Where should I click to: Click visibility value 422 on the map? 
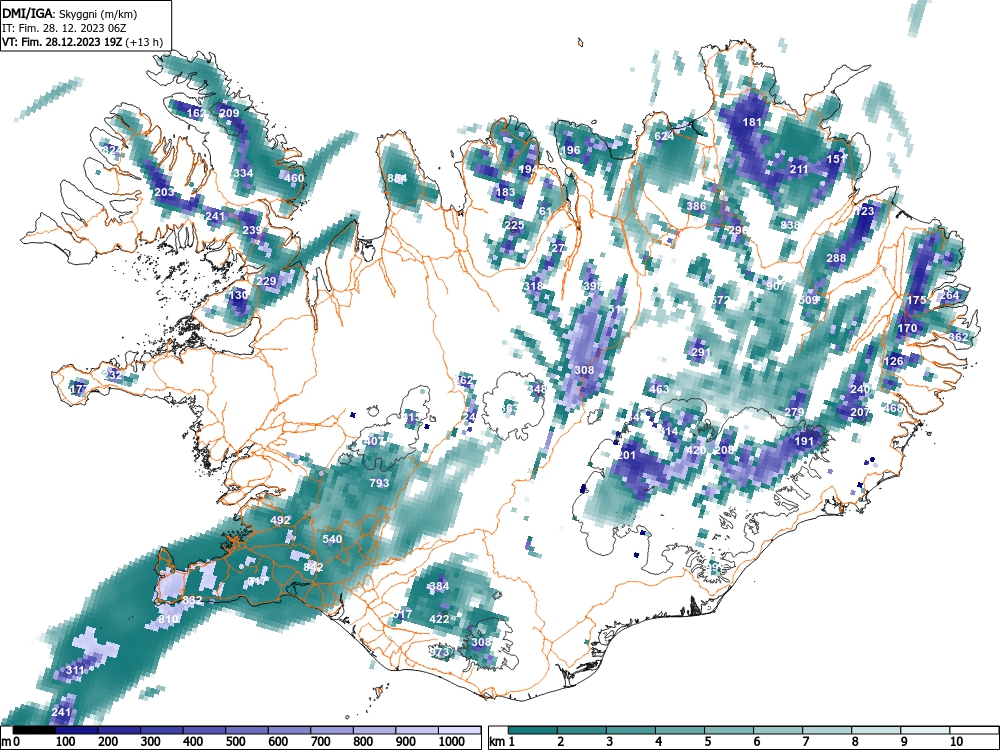[439, 619]
